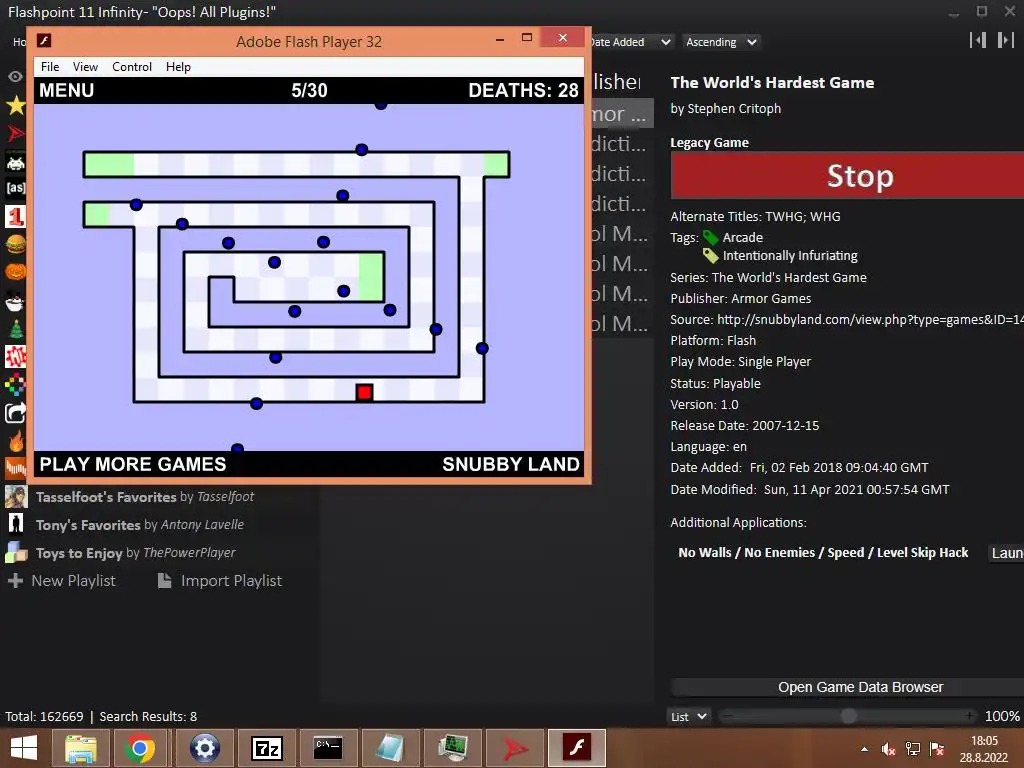The image size is (1024, 768).
Task: Open the Ascending order dropdown
Action: (721, 42)
